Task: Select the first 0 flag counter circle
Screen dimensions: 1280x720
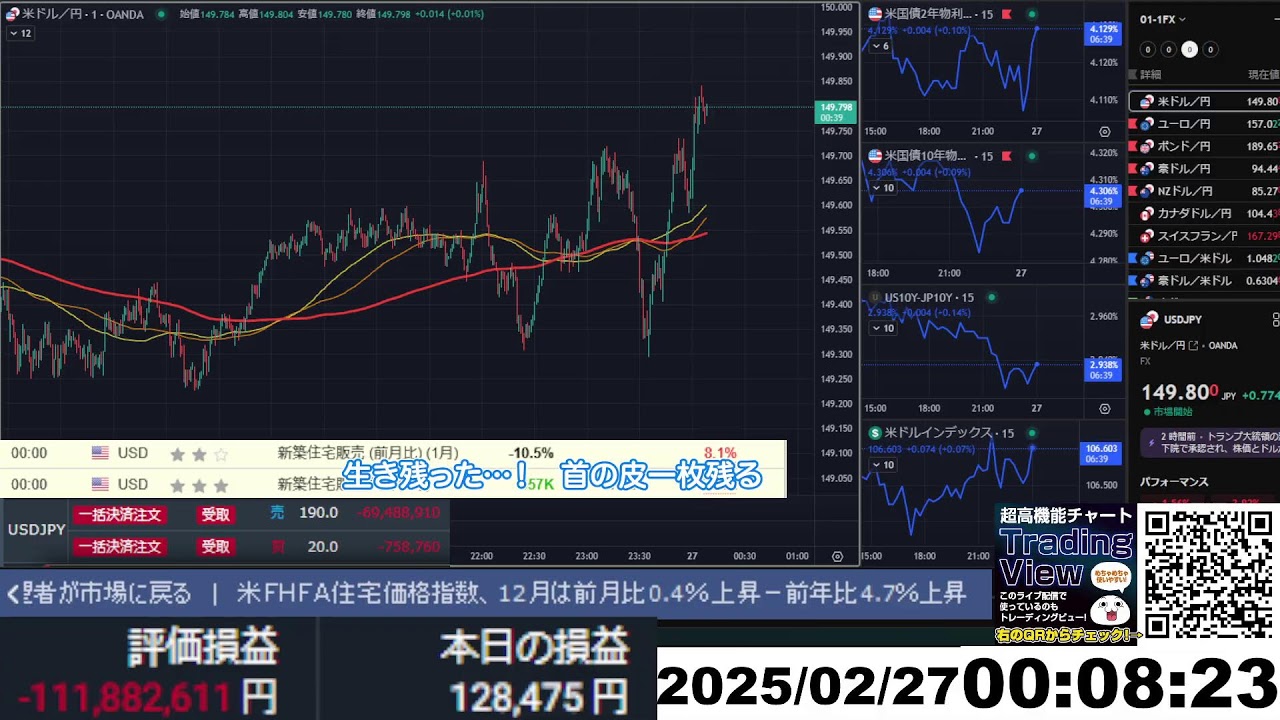Action: pos(1147,49)
